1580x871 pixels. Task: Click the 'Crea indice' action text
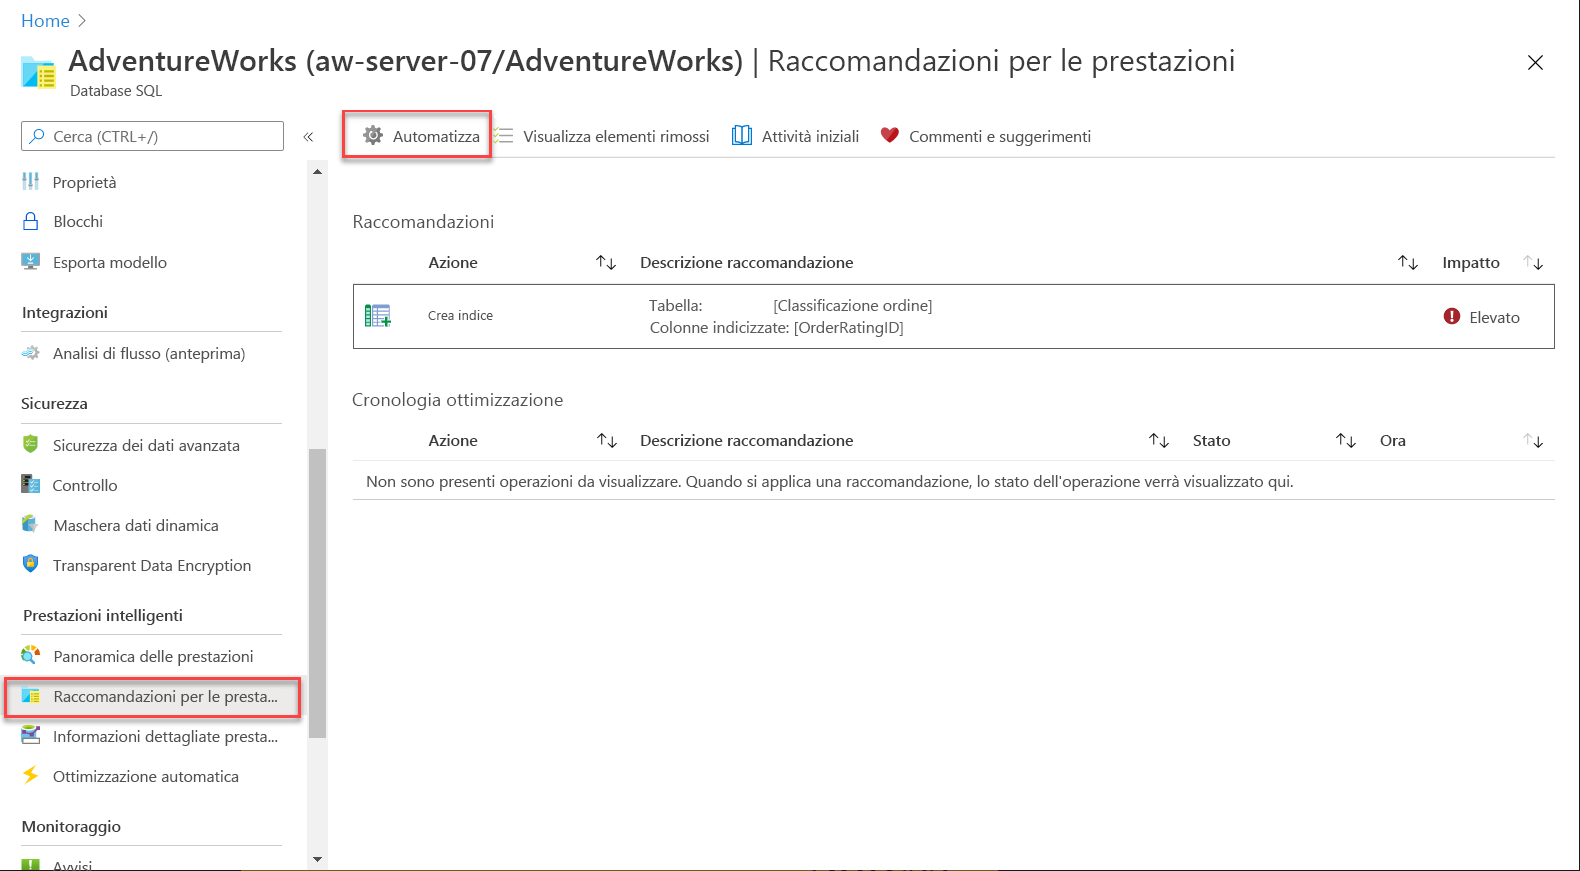pyautogui.click(x=460, y=315)
